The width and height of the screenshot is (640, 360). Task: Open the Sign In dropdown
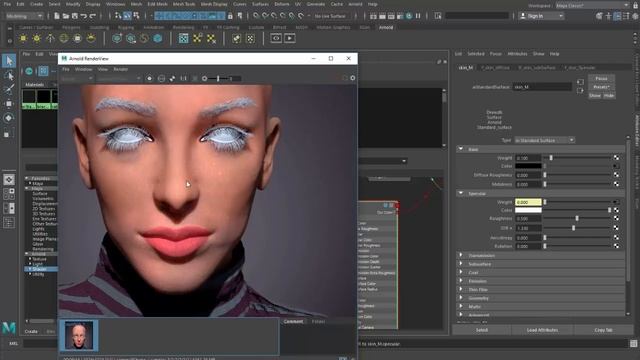541,16
